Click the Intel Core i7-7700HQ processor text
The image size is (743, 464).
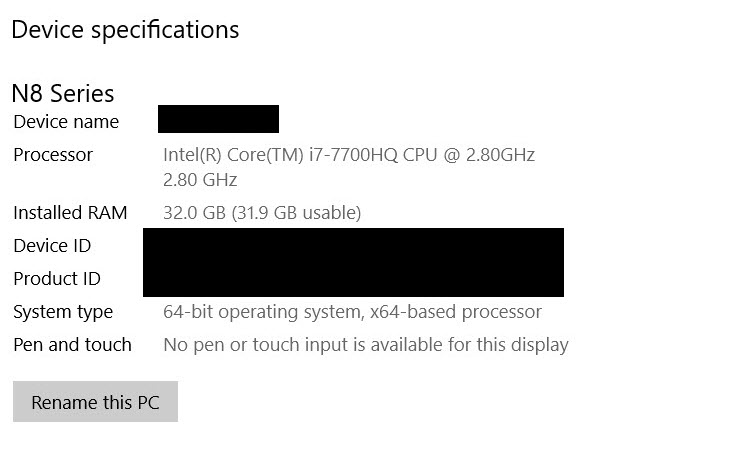(x=349, y=155)
